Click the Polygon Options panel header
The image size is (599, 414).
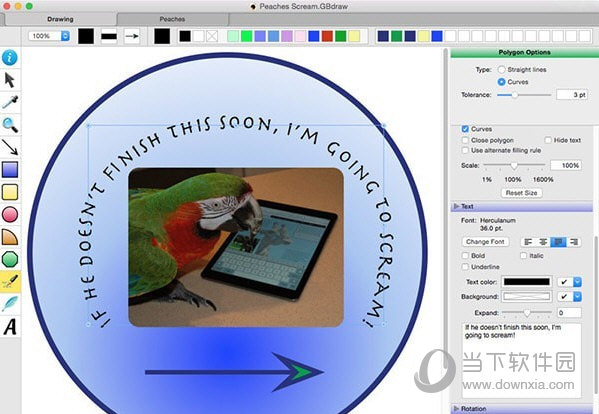tap(525, 52)
